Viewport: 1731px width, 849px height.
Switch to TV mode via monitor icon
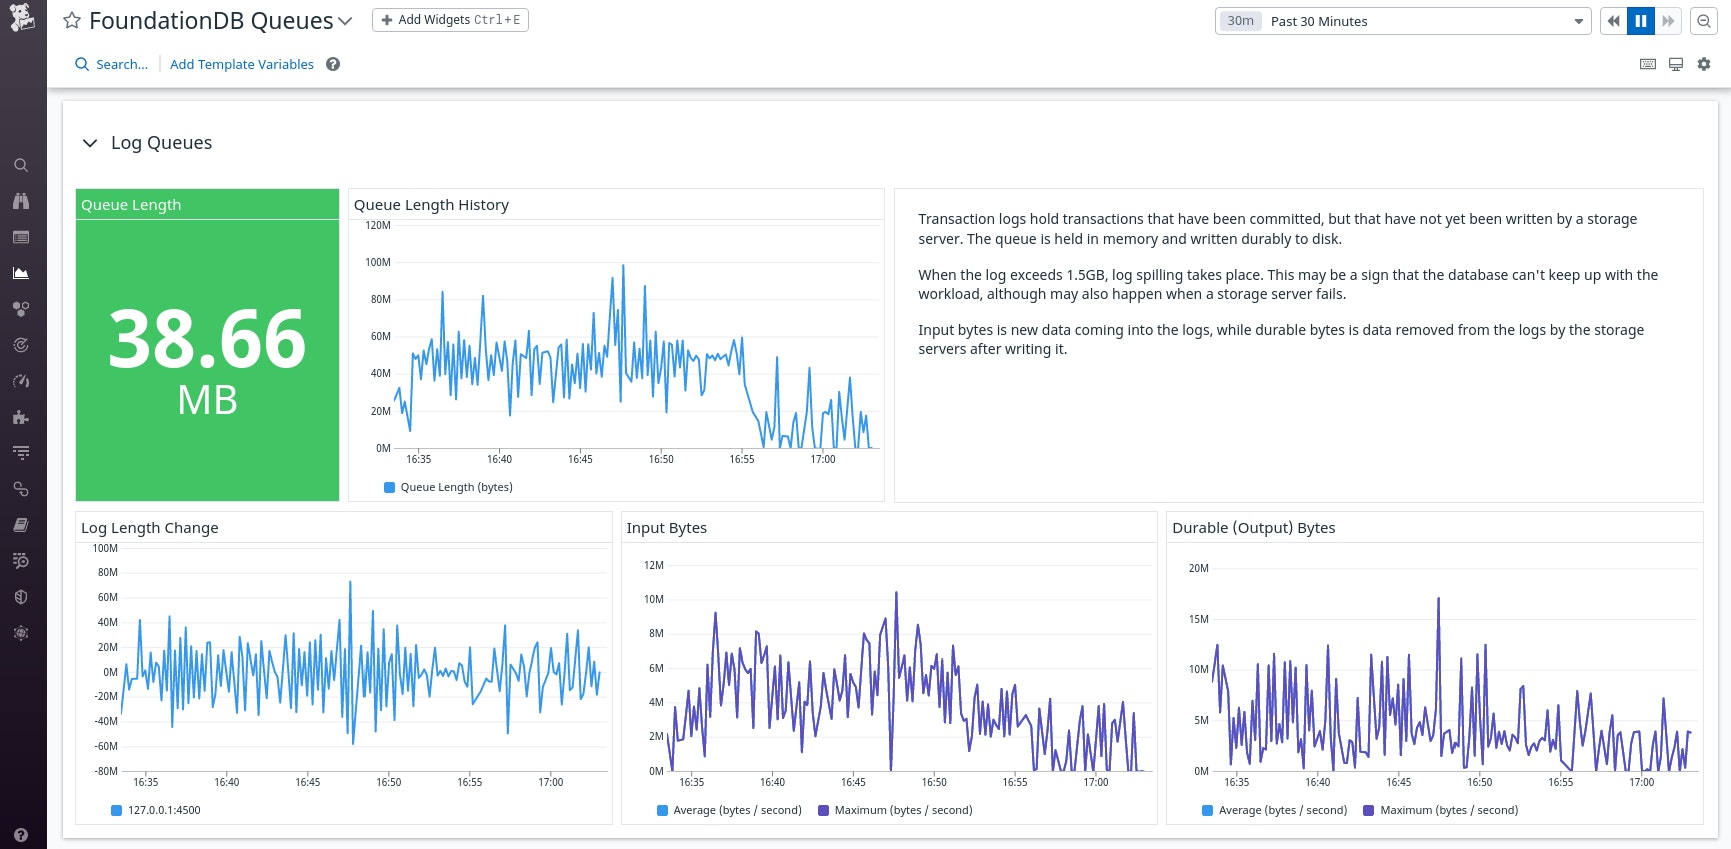(x=1676, y=64)
